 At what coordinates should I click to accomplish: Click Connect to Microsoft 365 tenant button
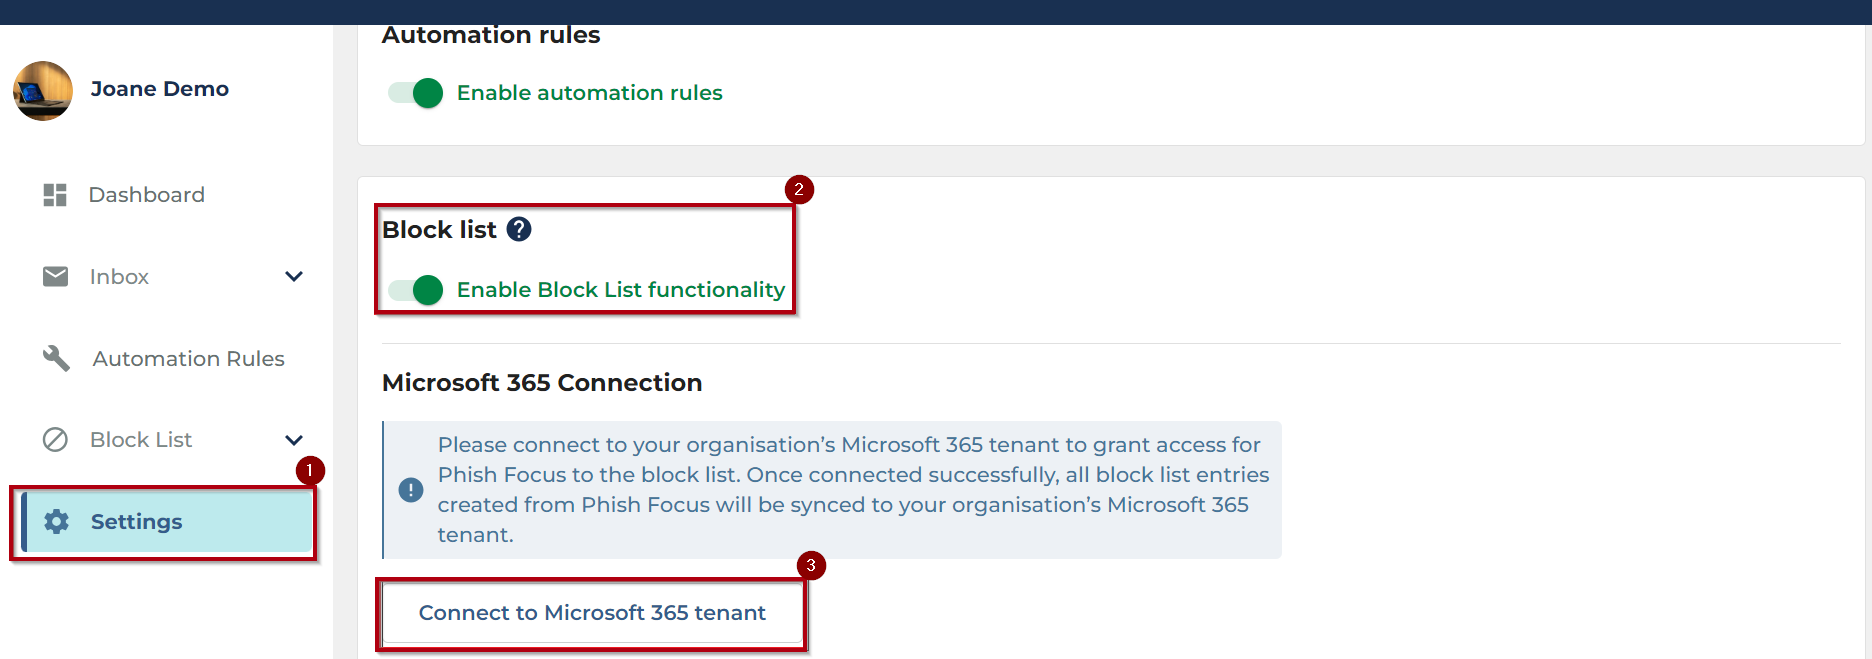point(592,613)
